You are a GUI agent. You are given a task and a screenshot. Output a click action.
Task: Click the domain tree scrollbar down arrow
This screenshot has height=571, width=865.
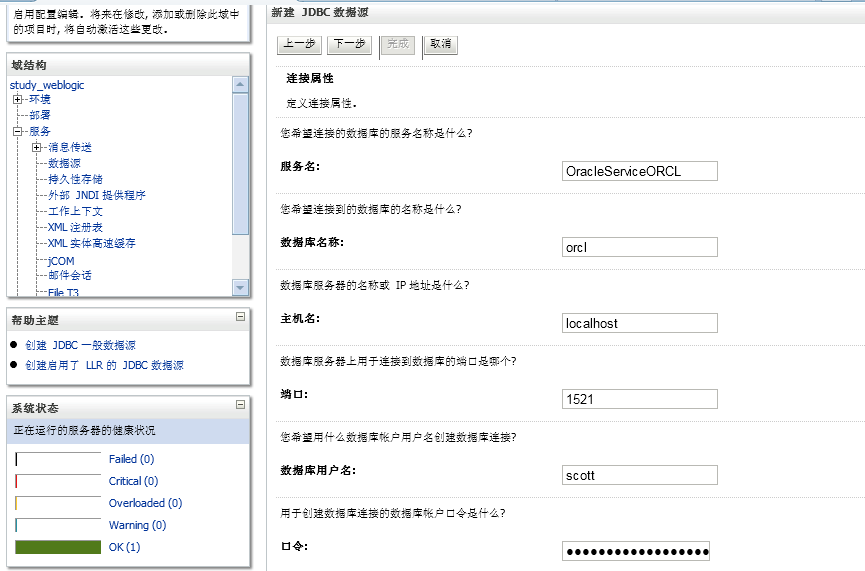pos(240,287)
